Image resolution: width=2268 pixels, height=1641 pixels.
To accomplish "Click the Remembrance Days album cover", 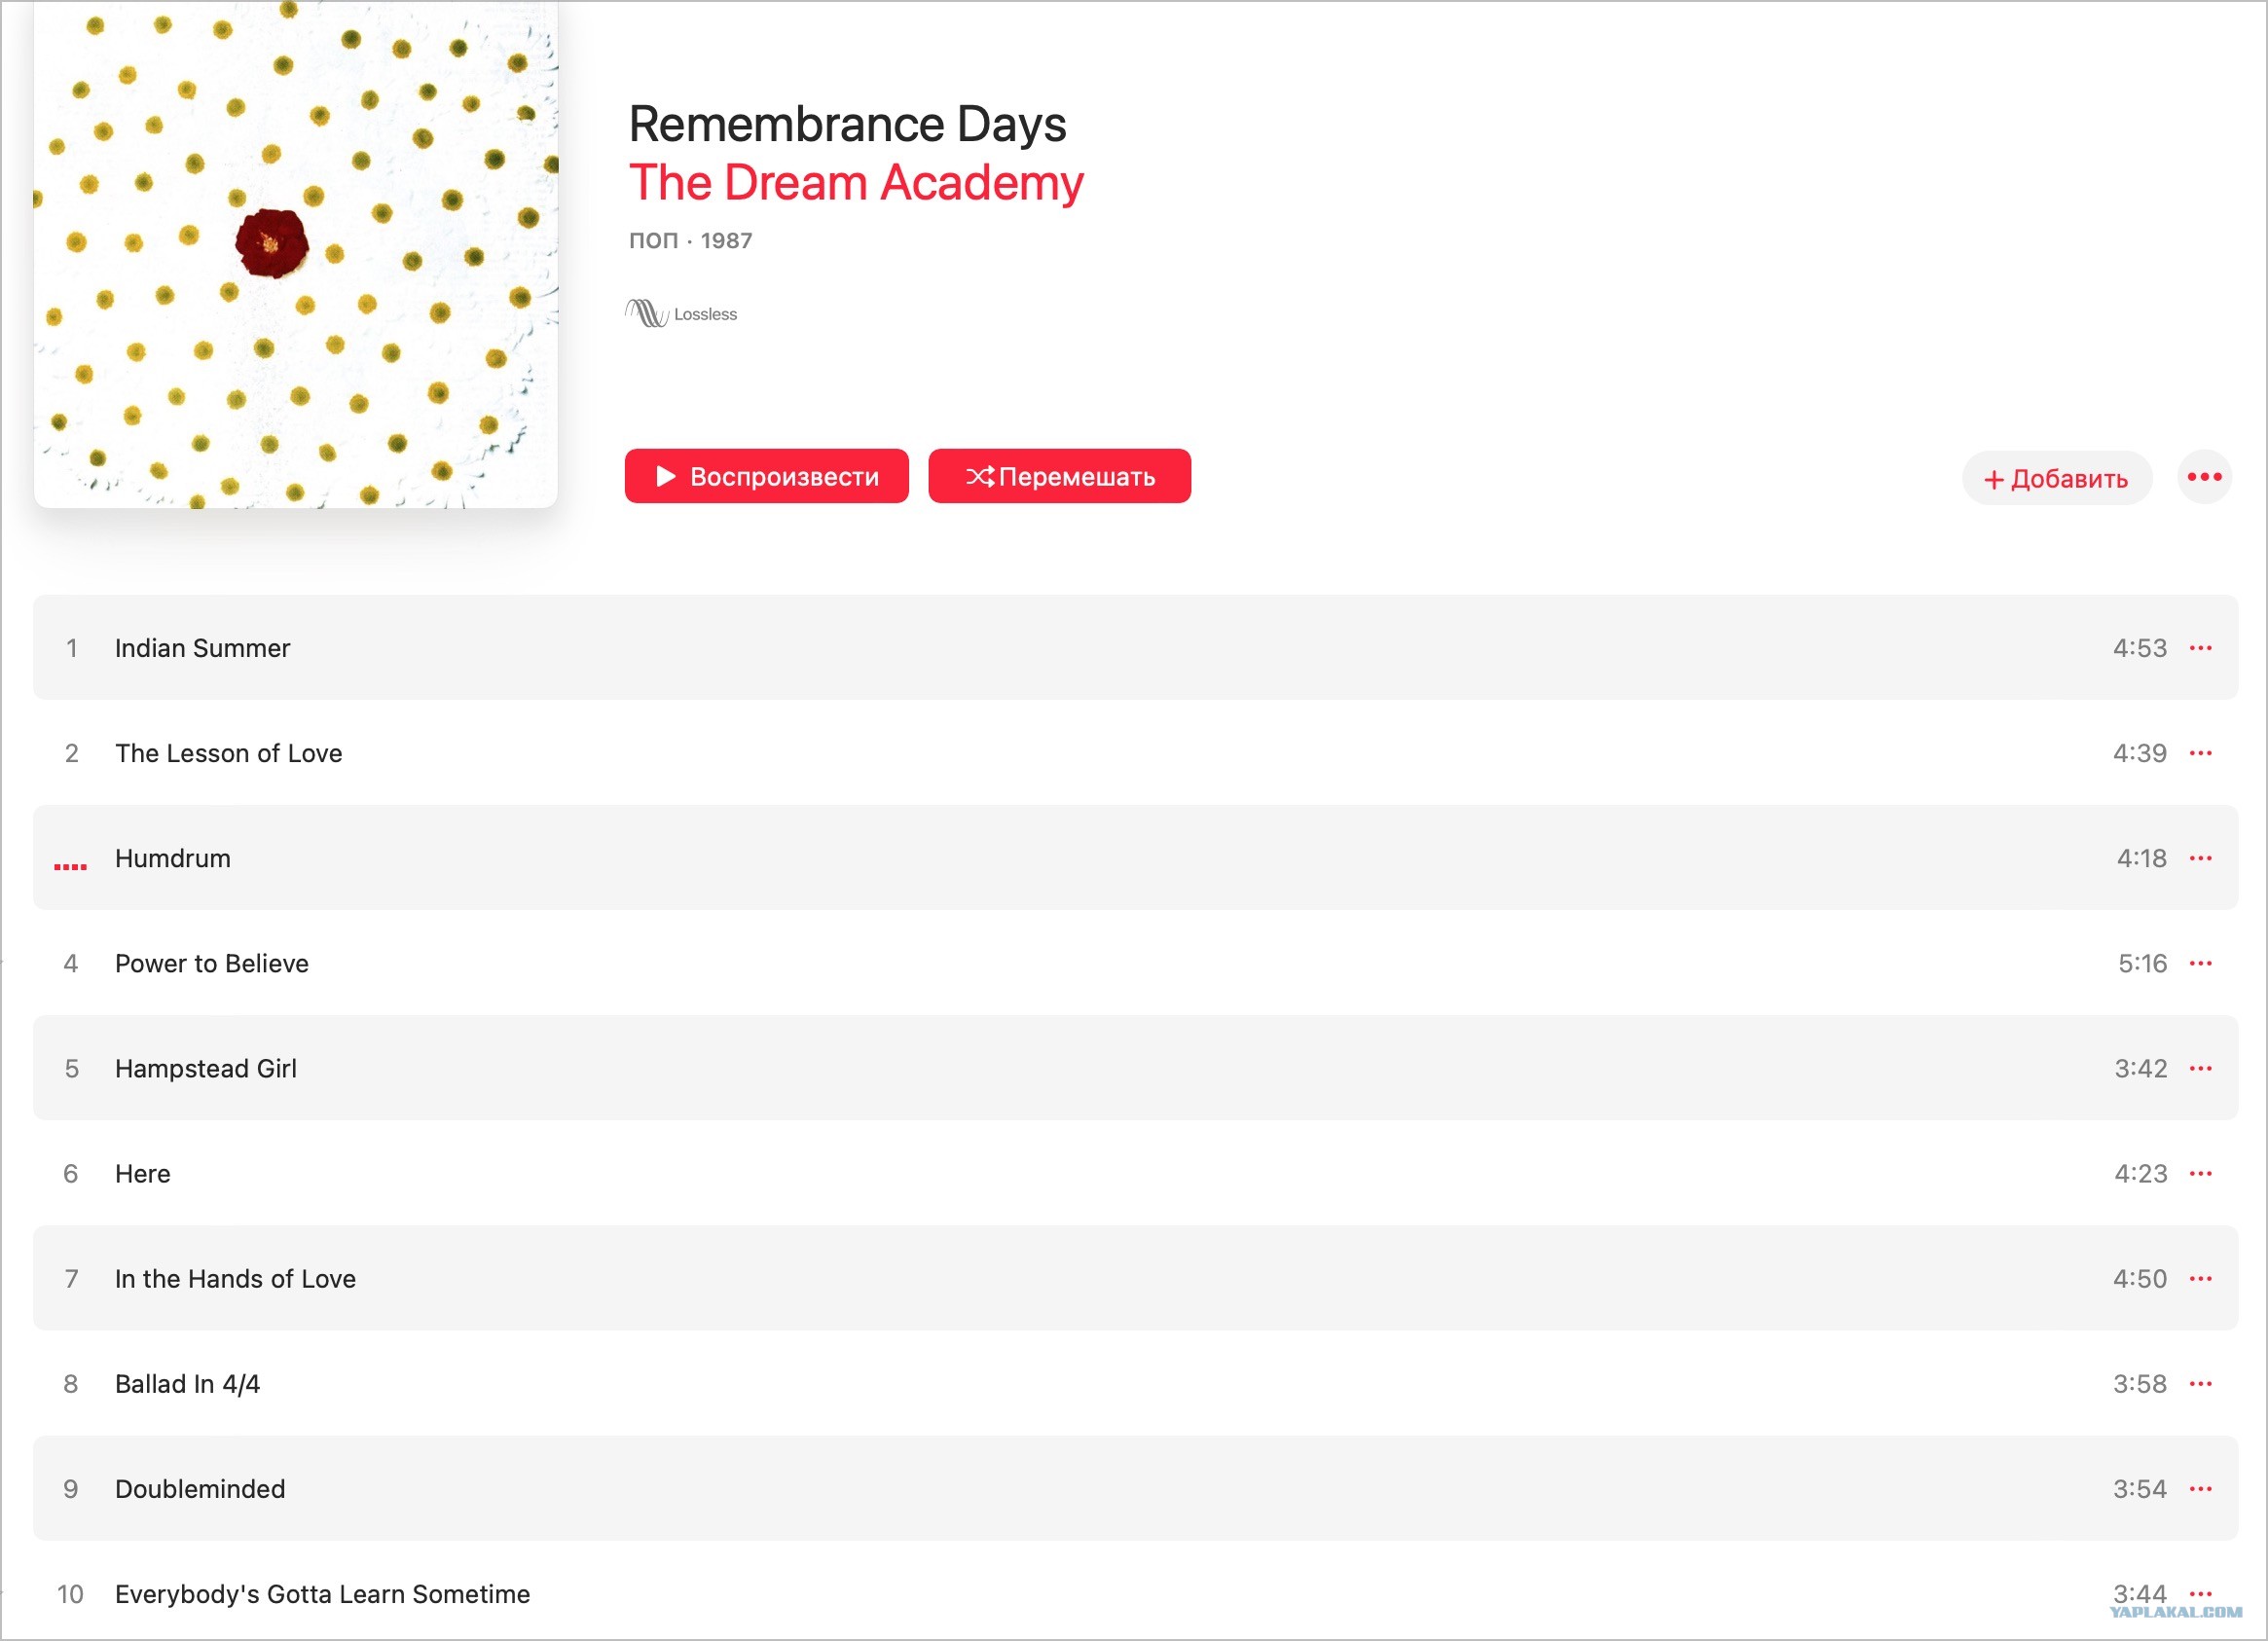I will pos(295,254).
